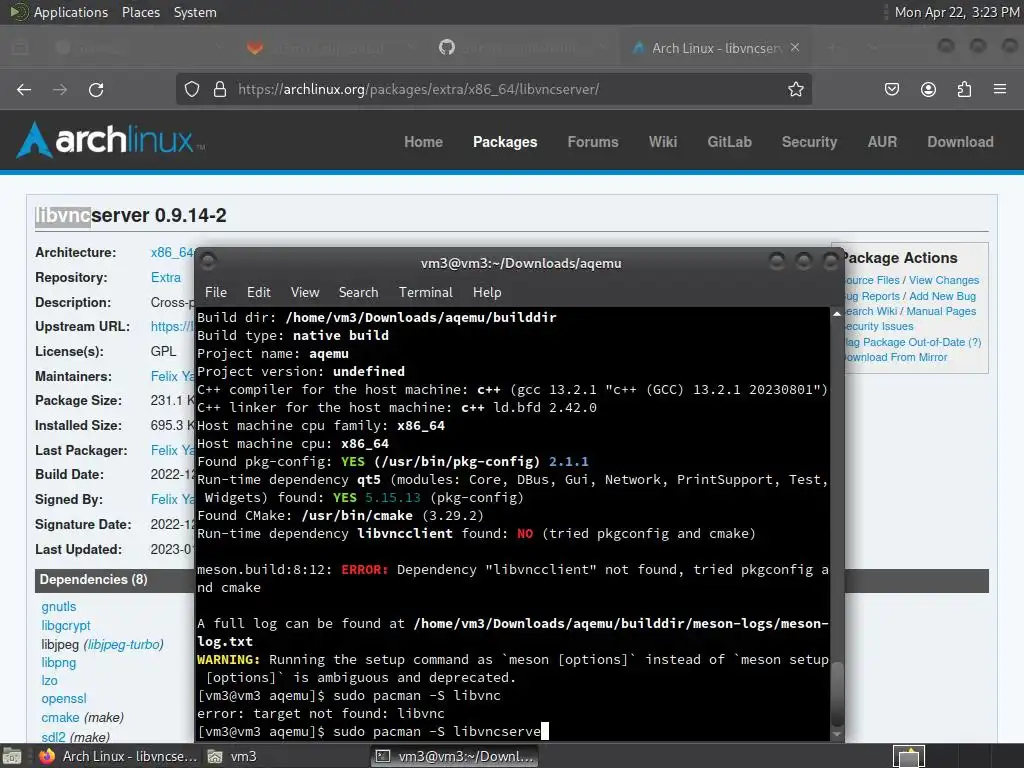
Task: Open the libgcrypt dependency link
Action: point(66,626)
